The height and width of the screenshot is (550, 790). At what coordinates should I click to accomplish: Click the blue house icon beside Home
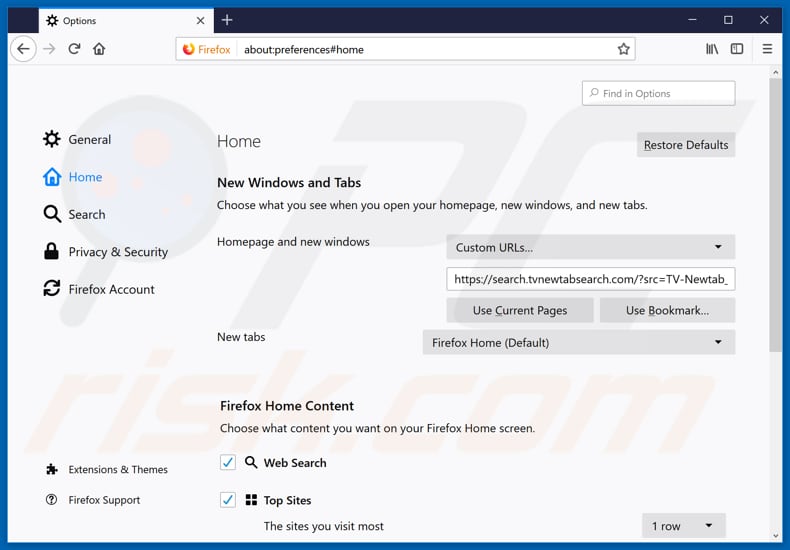point(51,177)
